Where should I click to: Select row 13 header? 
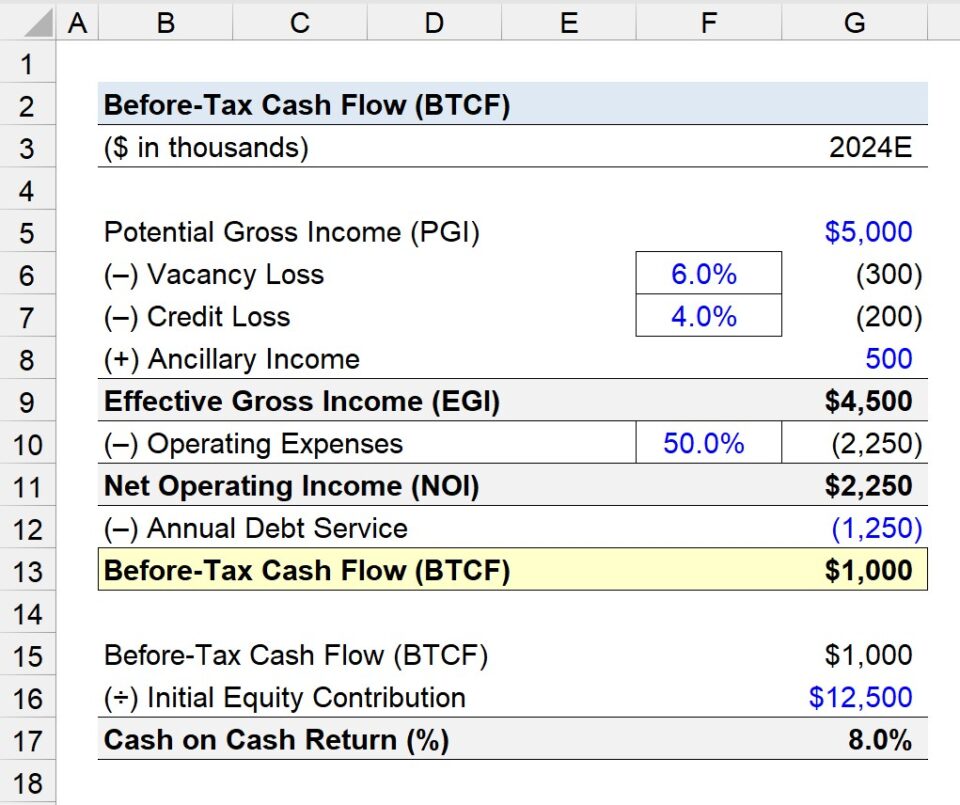[x=27, y=570]
